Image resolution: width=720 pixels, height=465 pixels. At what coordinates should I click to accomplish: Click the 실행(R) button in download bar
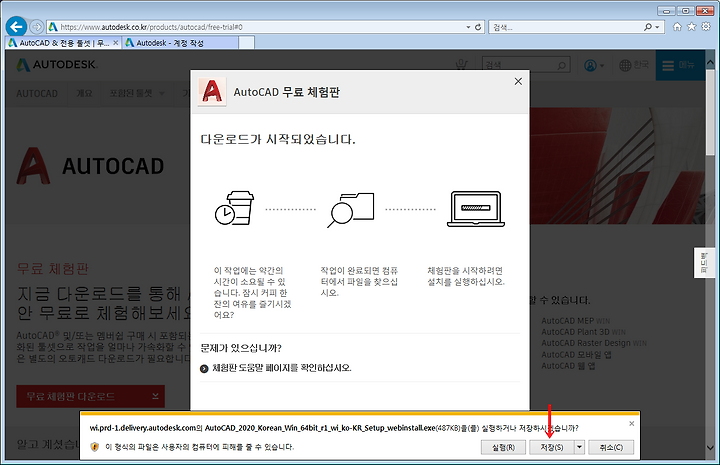click(x=503, y=447)
